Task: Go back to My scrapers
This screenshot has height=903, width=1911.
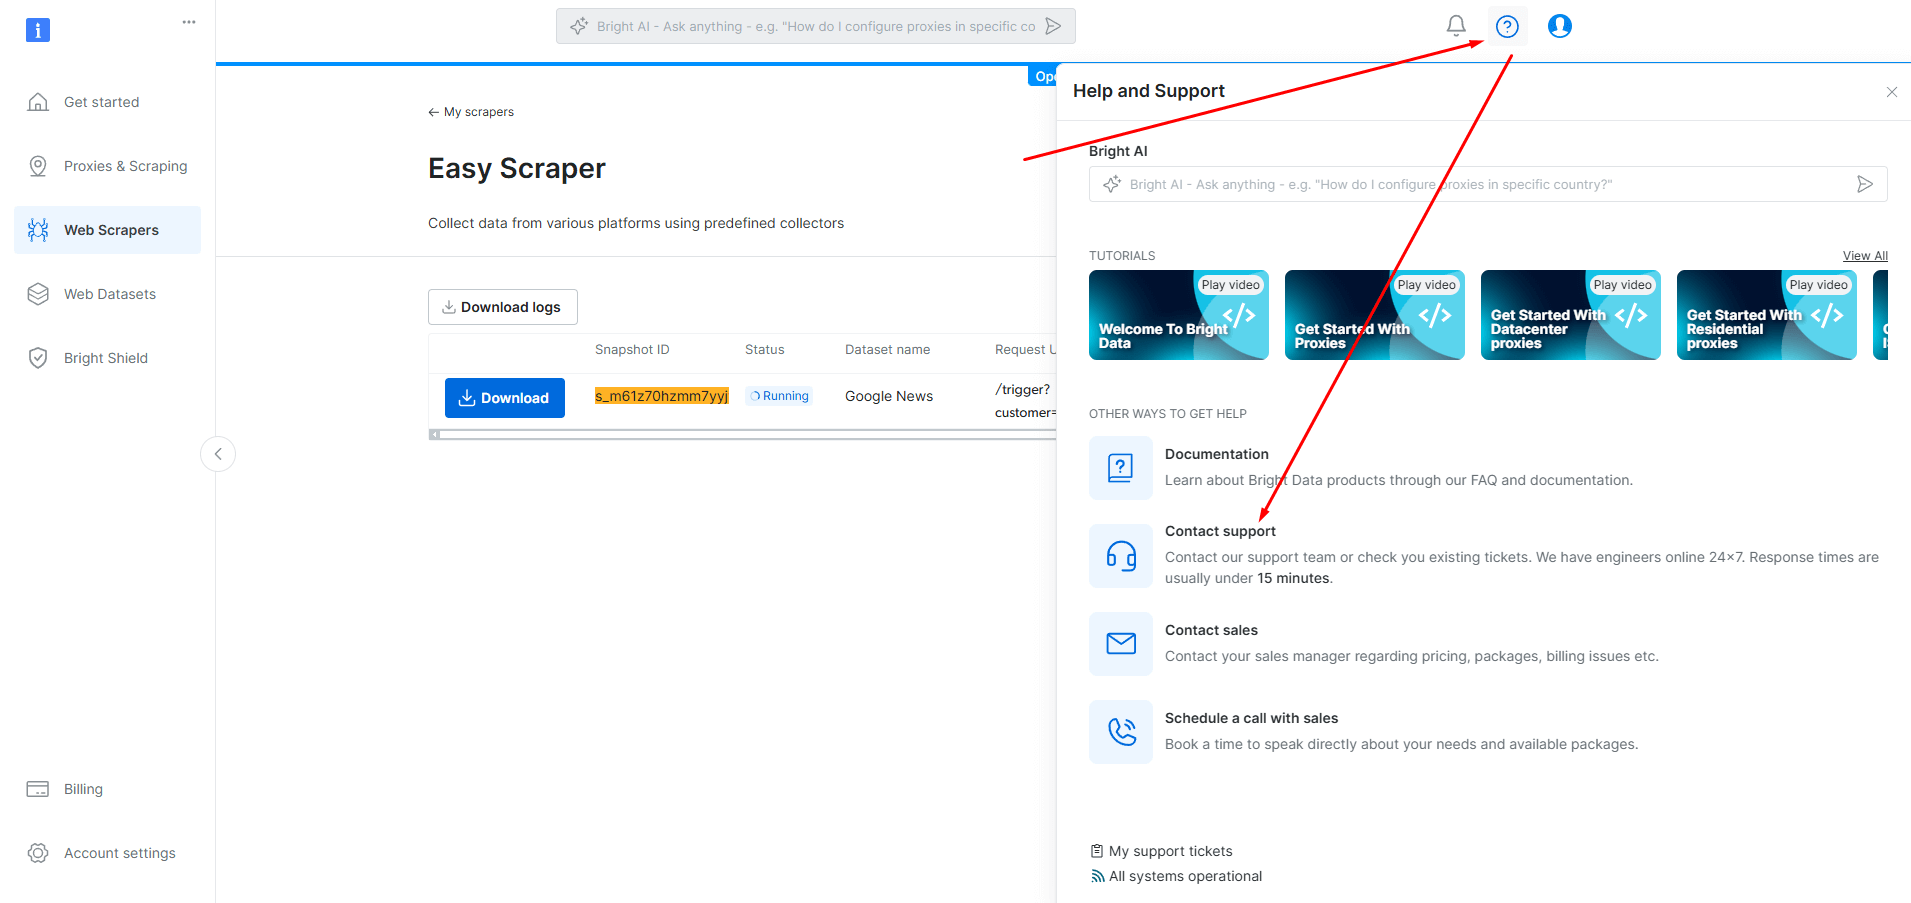Action: click(x=471, y=112)
